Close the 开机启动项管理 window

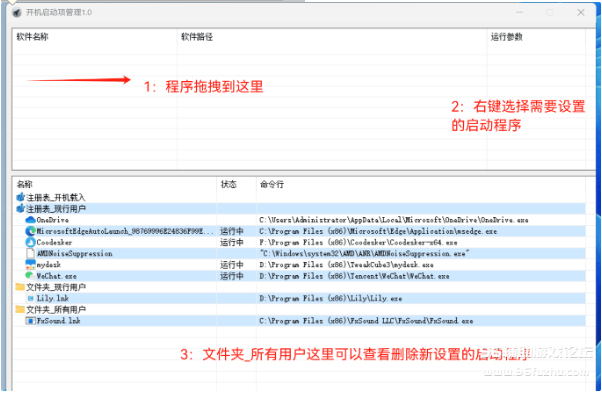[x=581, y=13]
